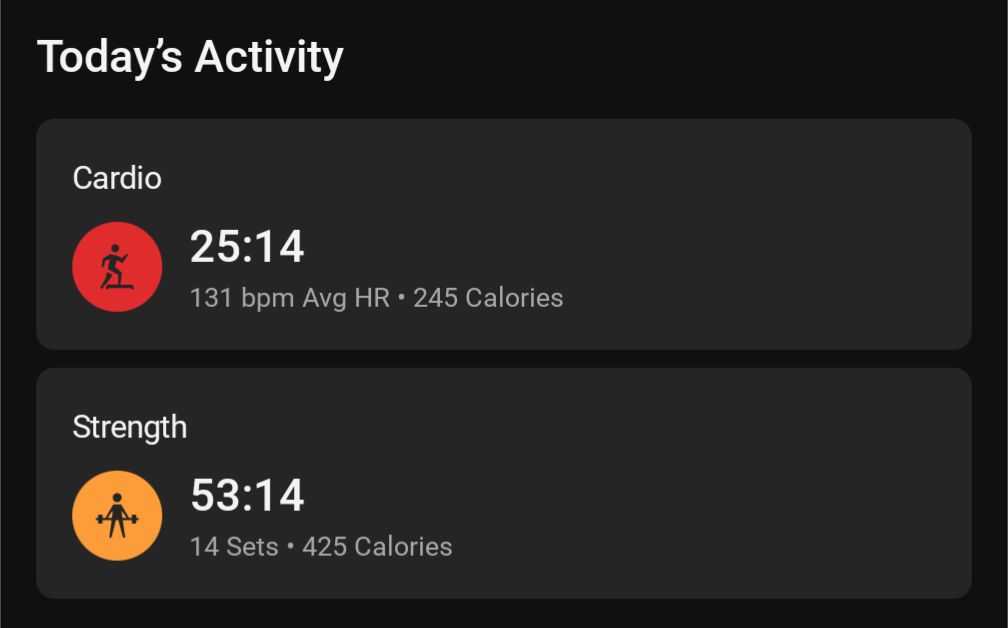Click the word Activity in the heading
This screenshot has height=628, width=1008.
pyautogui.click(x=269, y=58)
